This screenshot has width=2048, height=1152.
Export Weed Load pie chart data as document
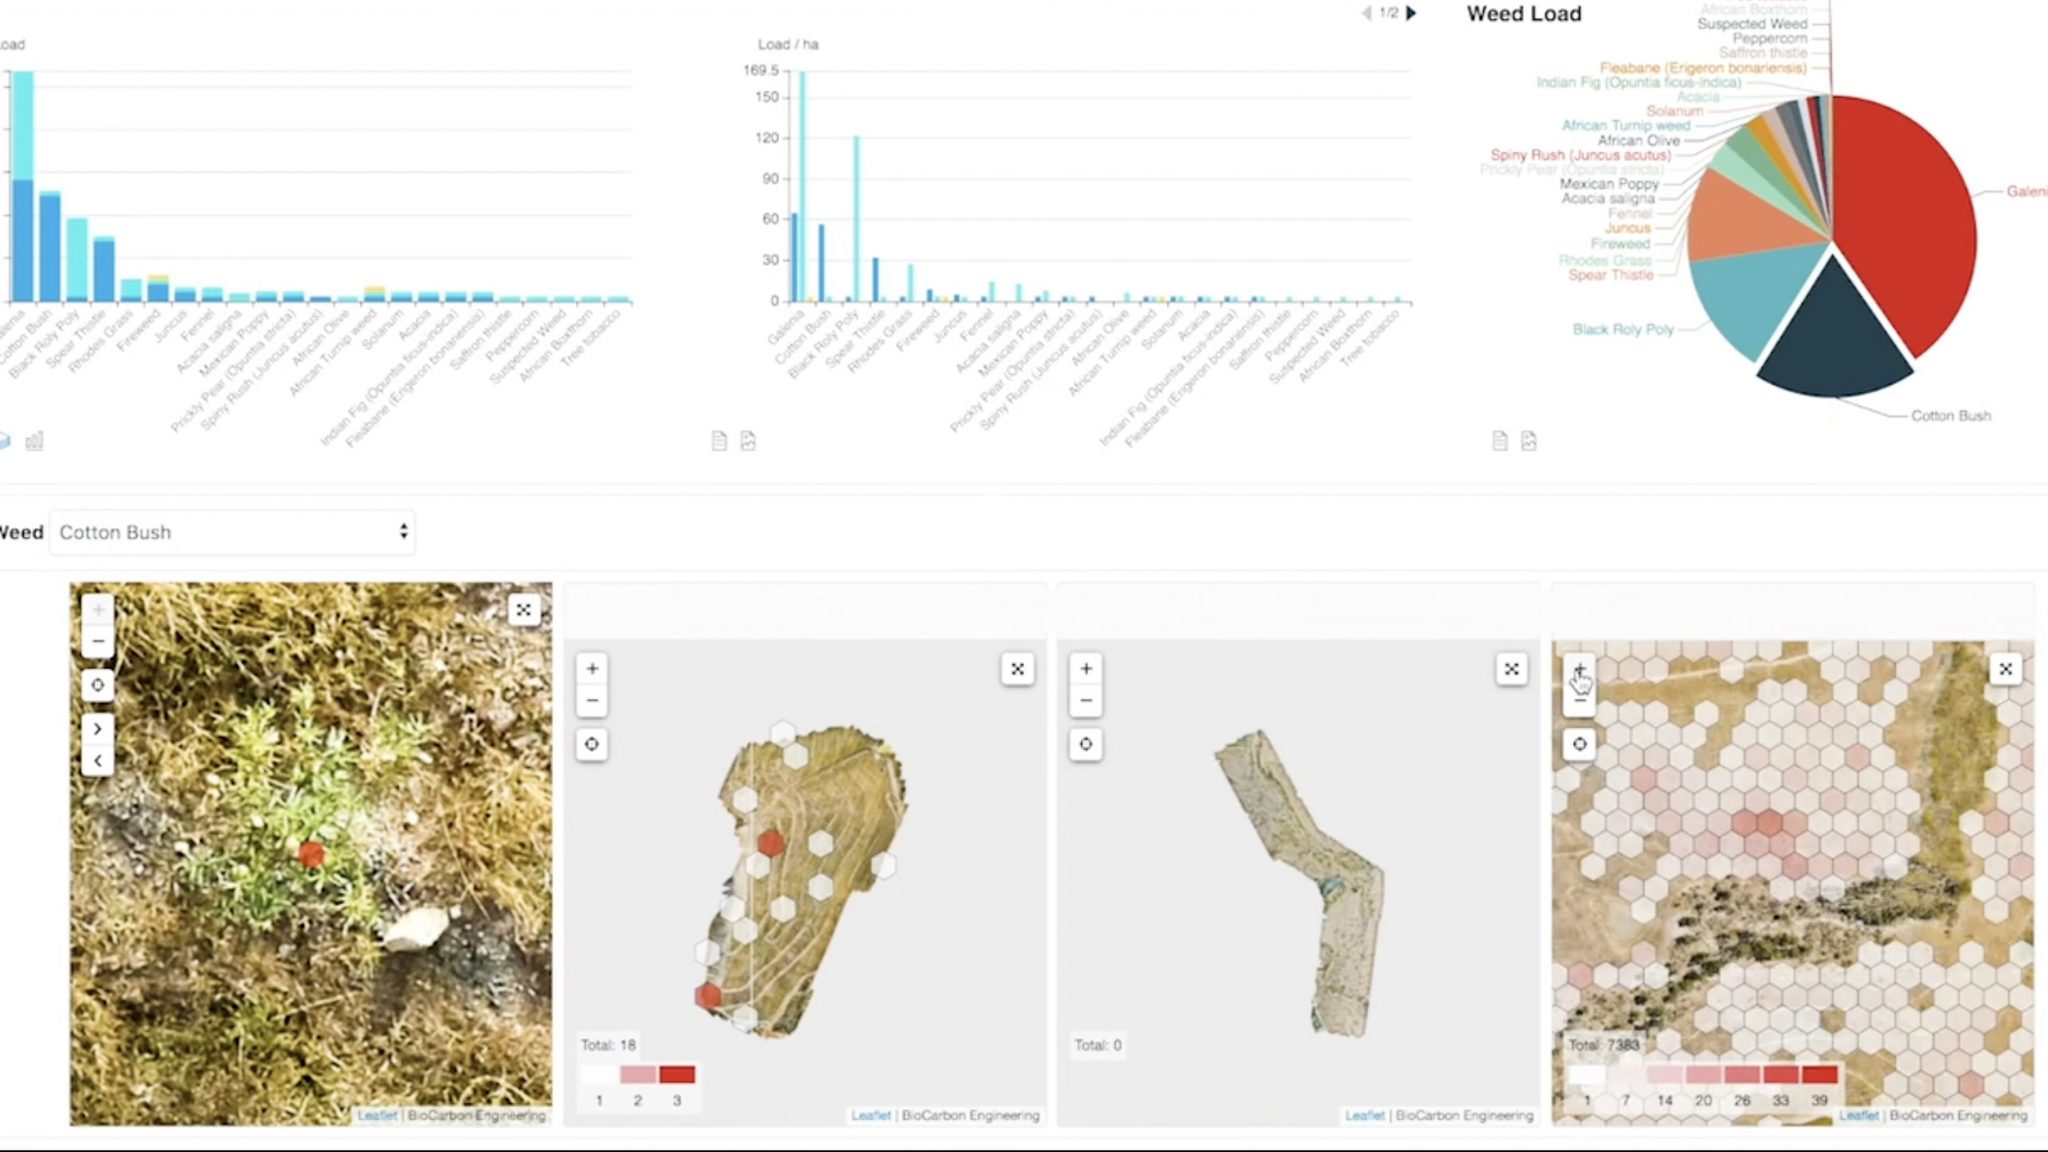(1500, 441)
